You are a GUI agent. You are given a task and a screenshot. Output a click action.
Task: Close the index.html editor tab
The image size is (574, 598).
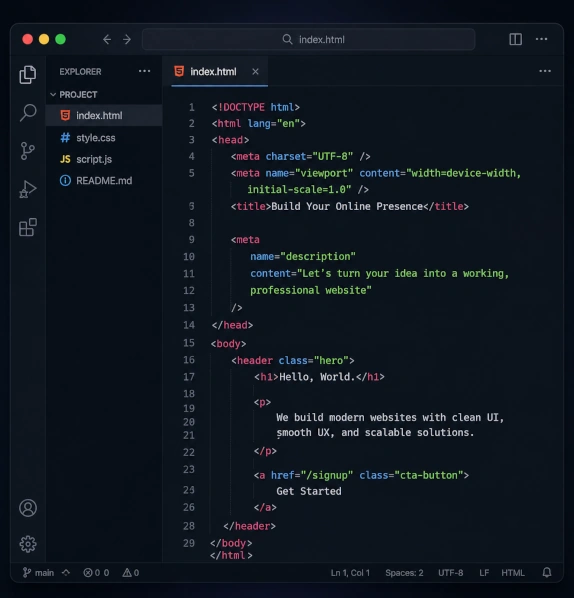tap(256, 71)
